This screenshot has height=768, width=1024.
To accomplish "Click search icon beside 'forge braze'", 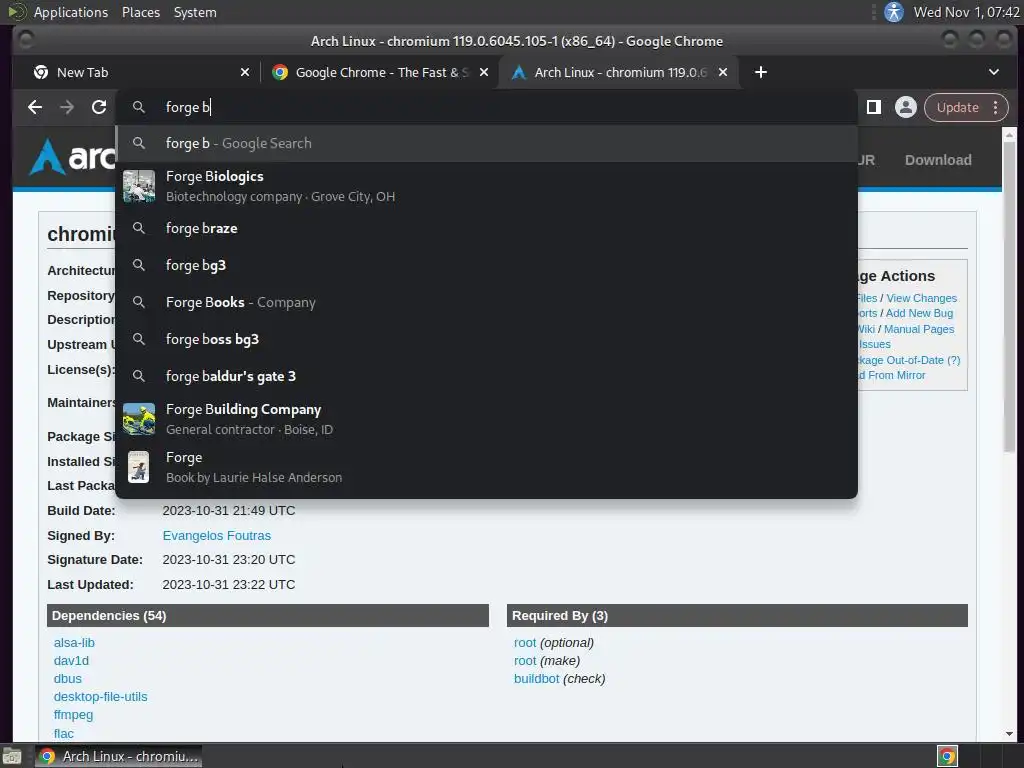I will [138, 228].
